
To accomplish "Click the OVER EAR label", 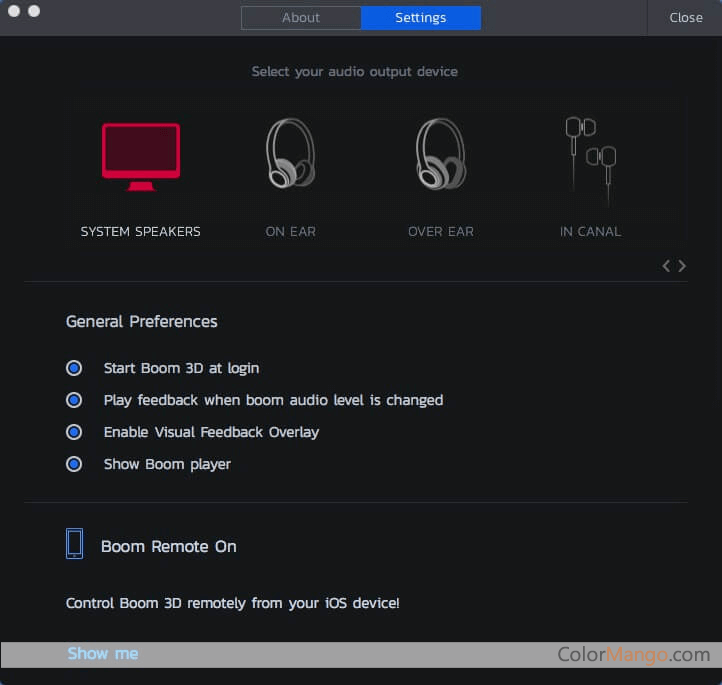I will point(440,231).
